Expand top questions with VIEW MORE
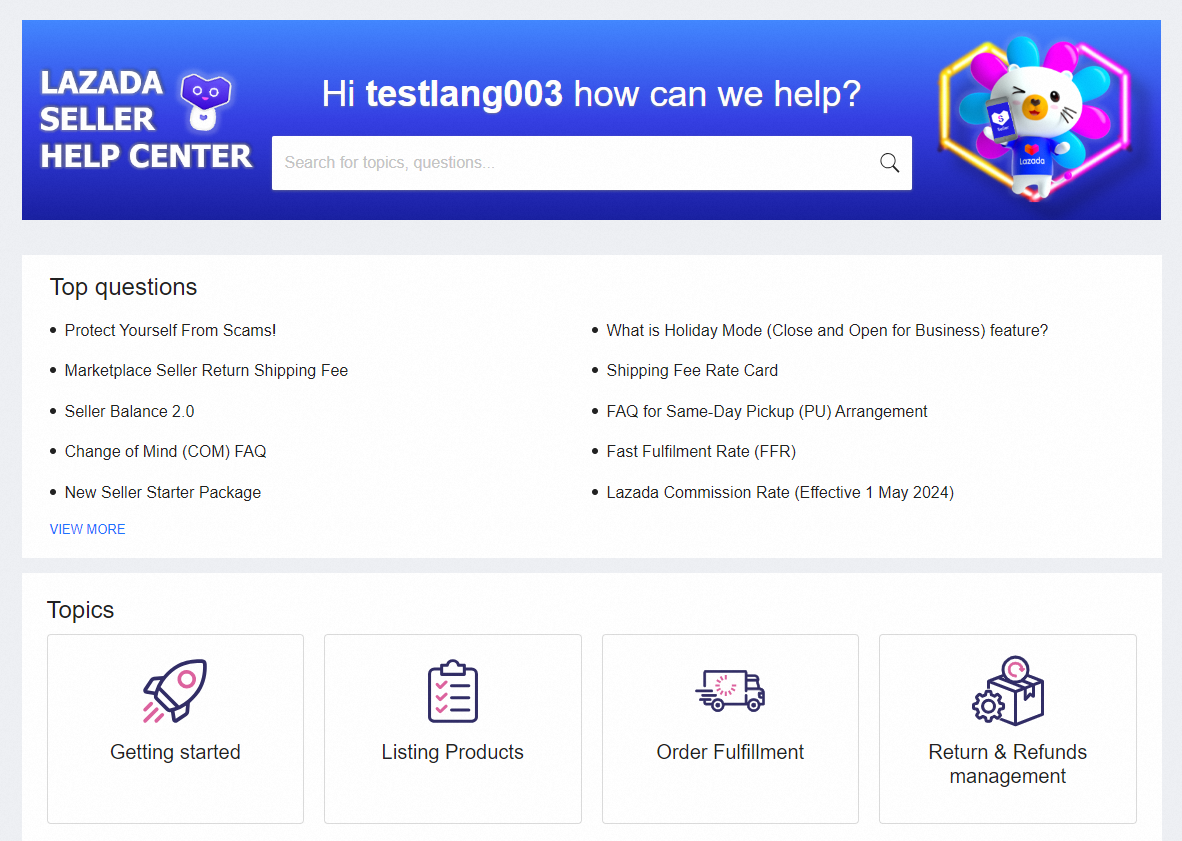The height and width of the screenshot is (841, 1182). 88,529
